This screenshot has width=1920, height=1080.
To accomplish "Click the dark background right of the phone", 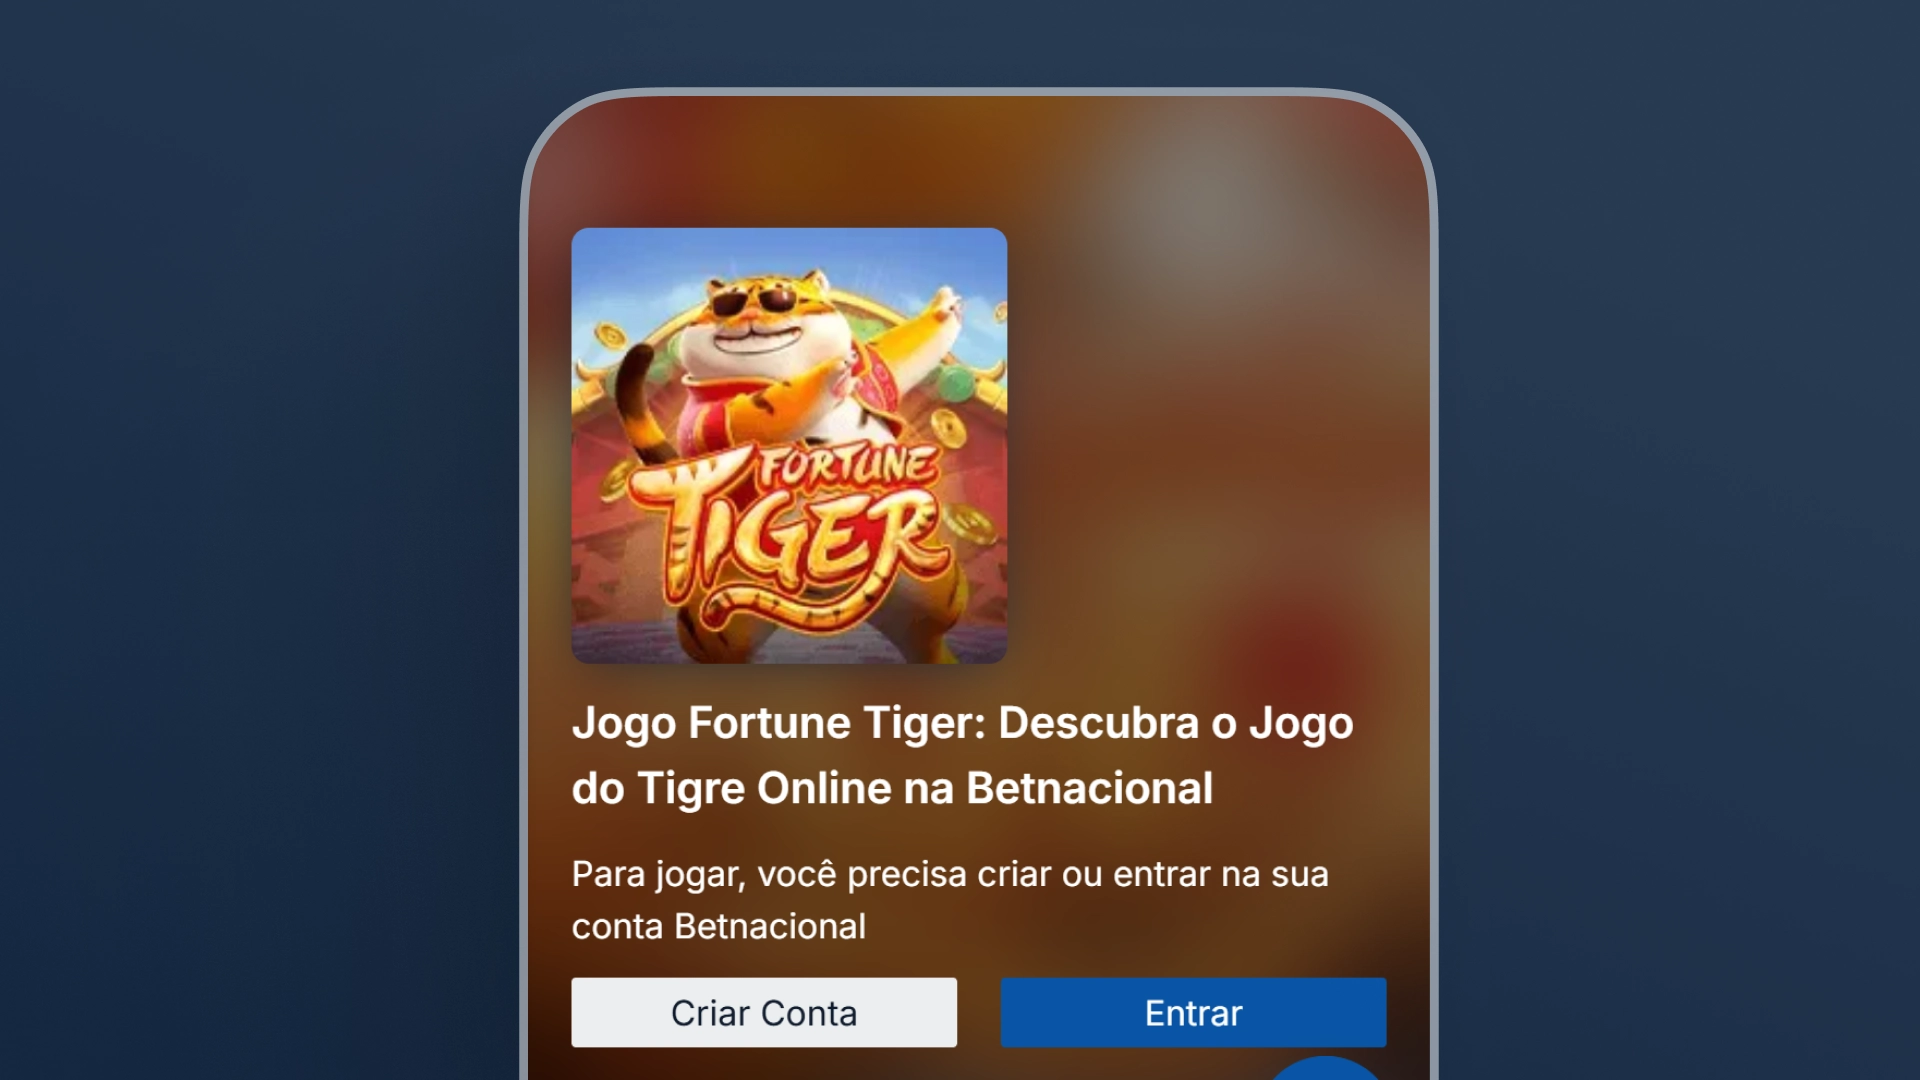I will [x=1680, y=540].
